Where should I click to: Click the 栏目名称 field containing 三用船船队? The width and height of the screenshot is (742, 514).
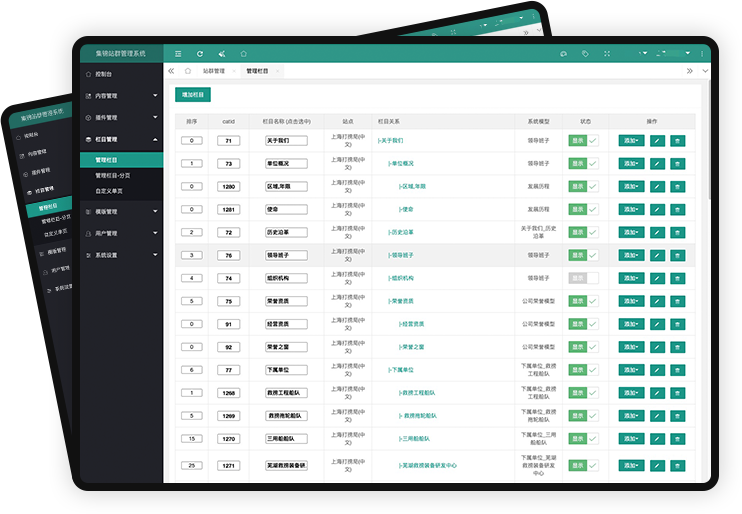tap(285, 438)
